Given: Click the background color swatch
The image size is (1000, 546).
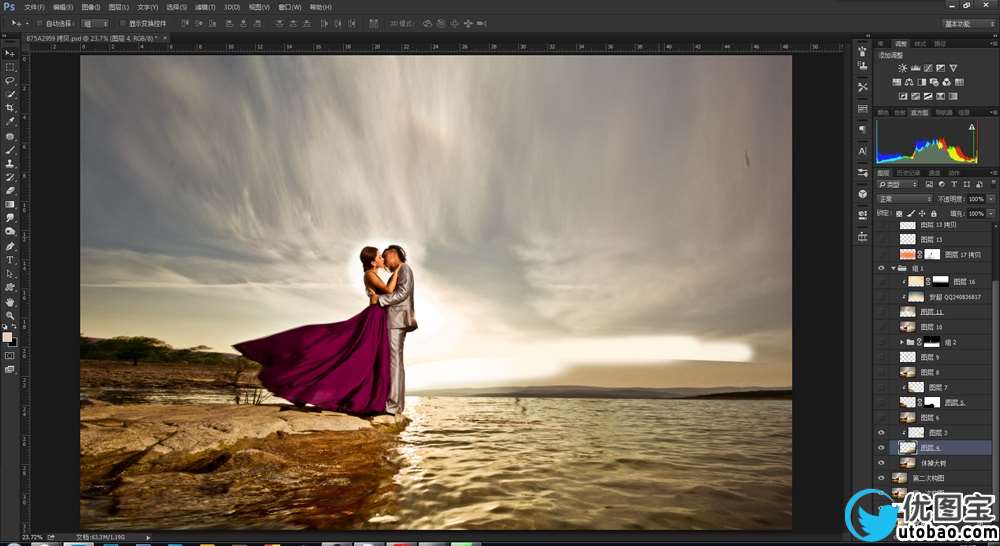Looking at the screenshot, I should pos(13,343).
